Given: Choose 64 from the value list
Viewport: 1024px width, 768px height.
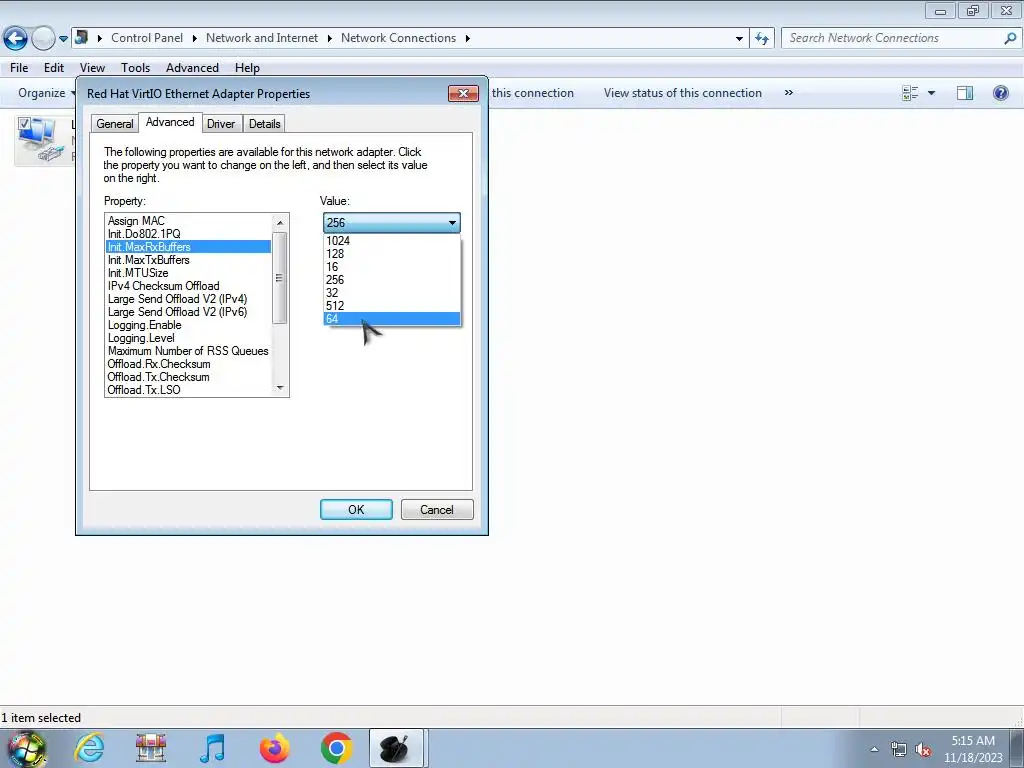Looking at the screenshot, I should click(x=392, y=319).
